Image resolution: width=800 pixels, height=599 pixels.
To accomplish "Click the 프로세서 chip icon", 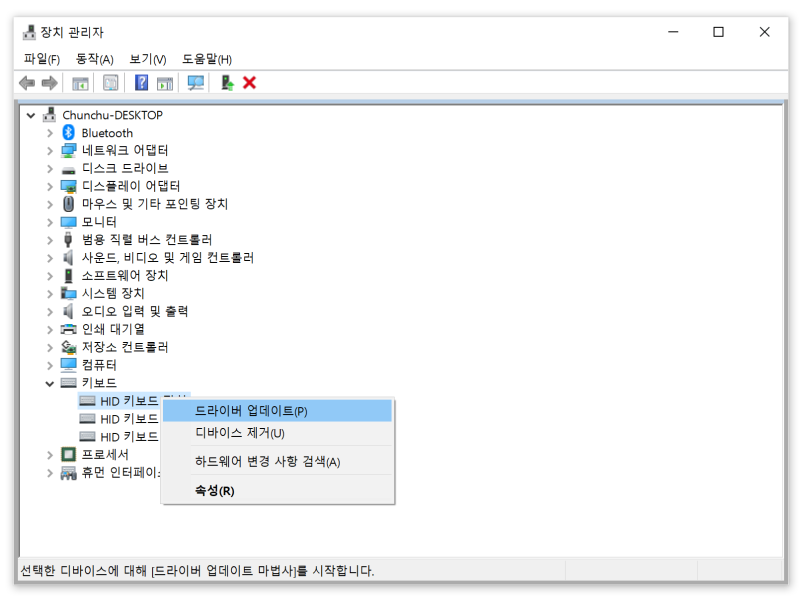I will (x=68, y=454).
